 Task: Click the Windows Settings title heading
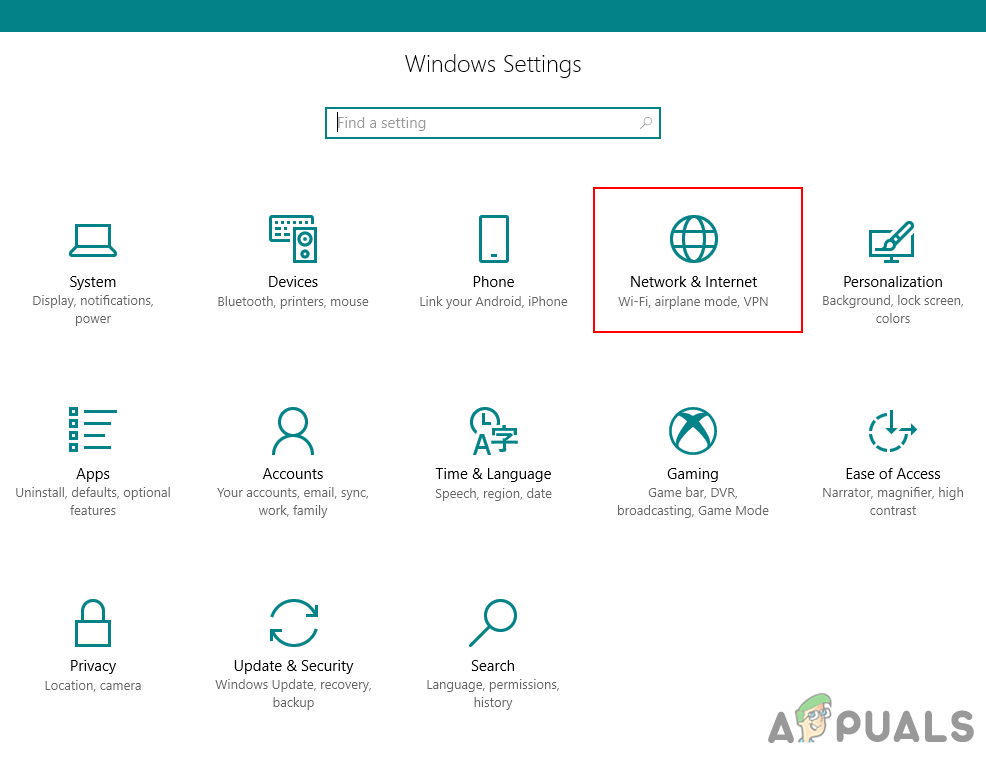coord(493,64)
